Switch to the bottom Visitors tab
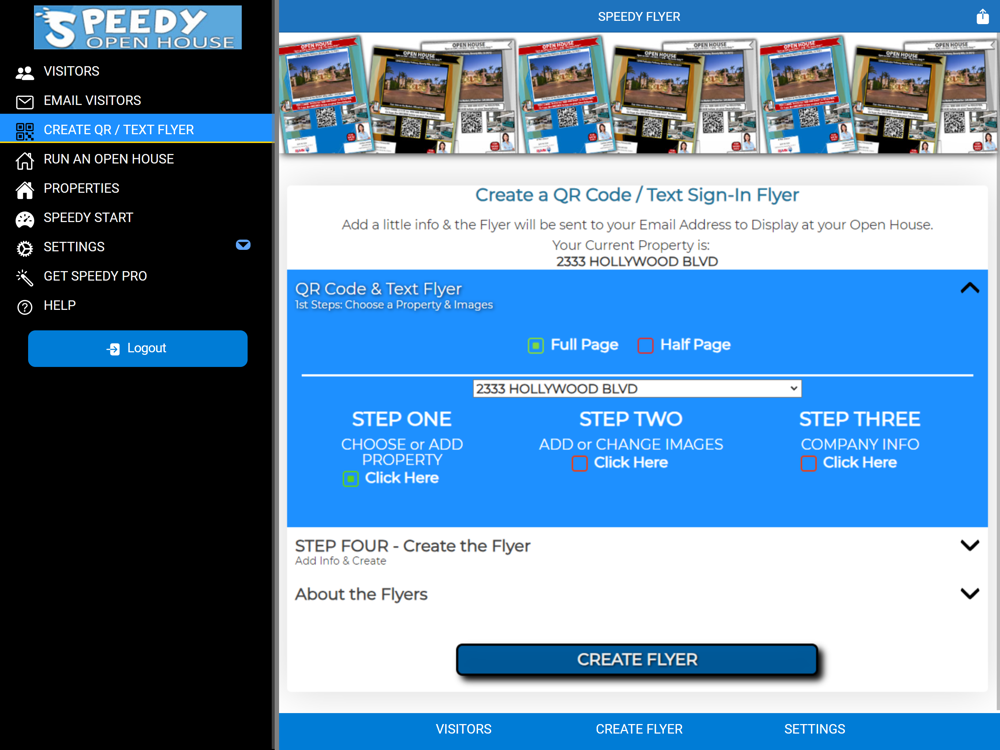The height and width of the screenshot is (750, 1000). [464, 729]
